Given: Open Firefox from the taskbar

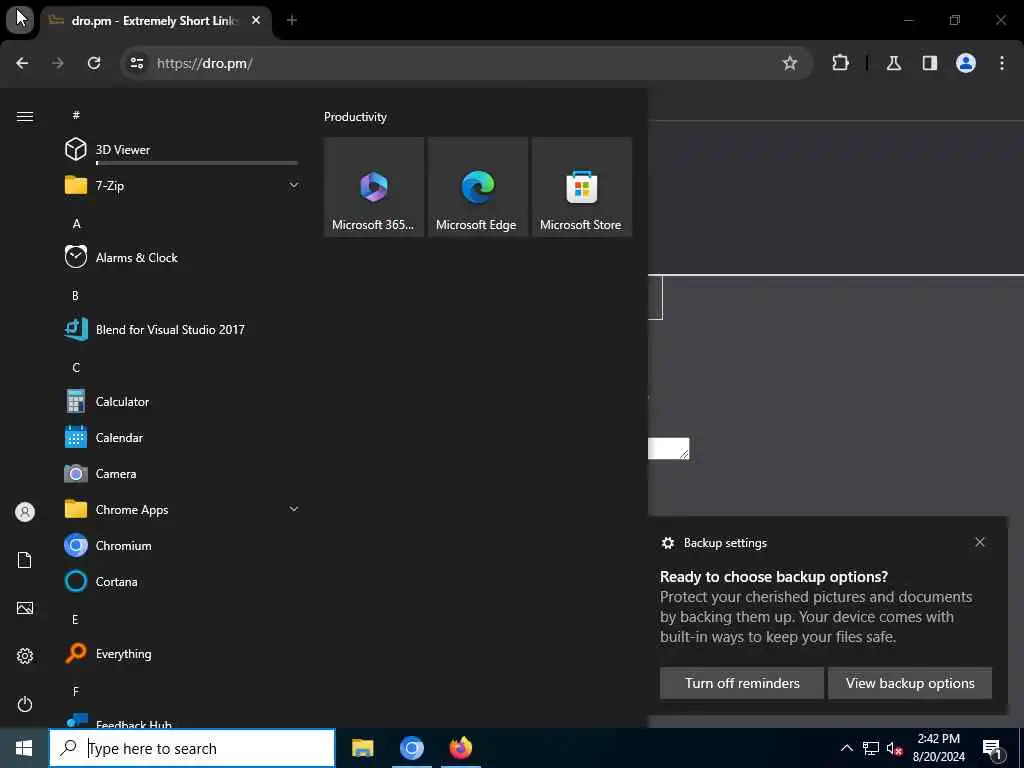Looking at the screenshot, I should tap(460, 748).
